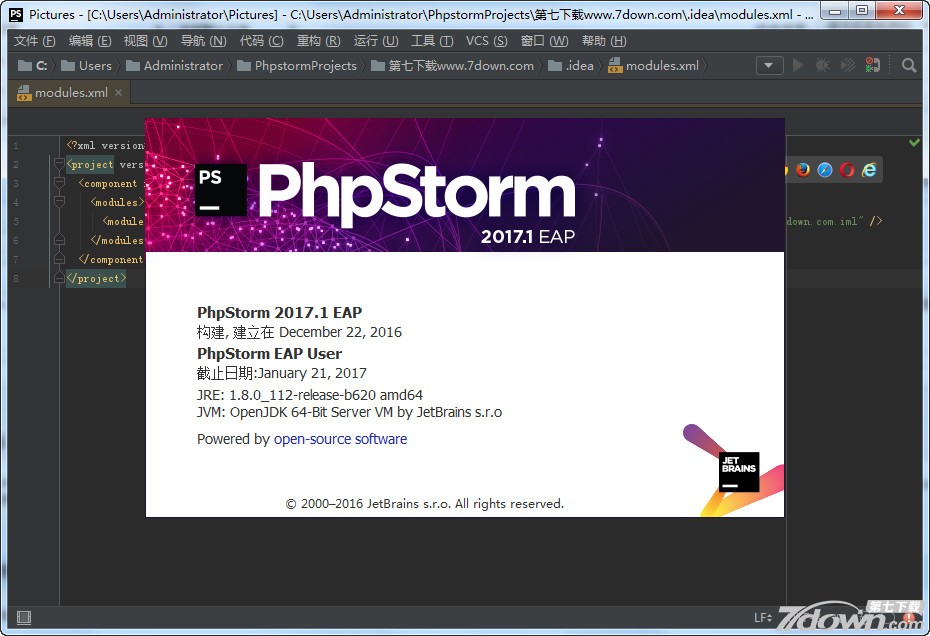The height and width of the screenshot is (636, 930).
Task: Open the 视图 (V) menu
Action: (145, 40)
